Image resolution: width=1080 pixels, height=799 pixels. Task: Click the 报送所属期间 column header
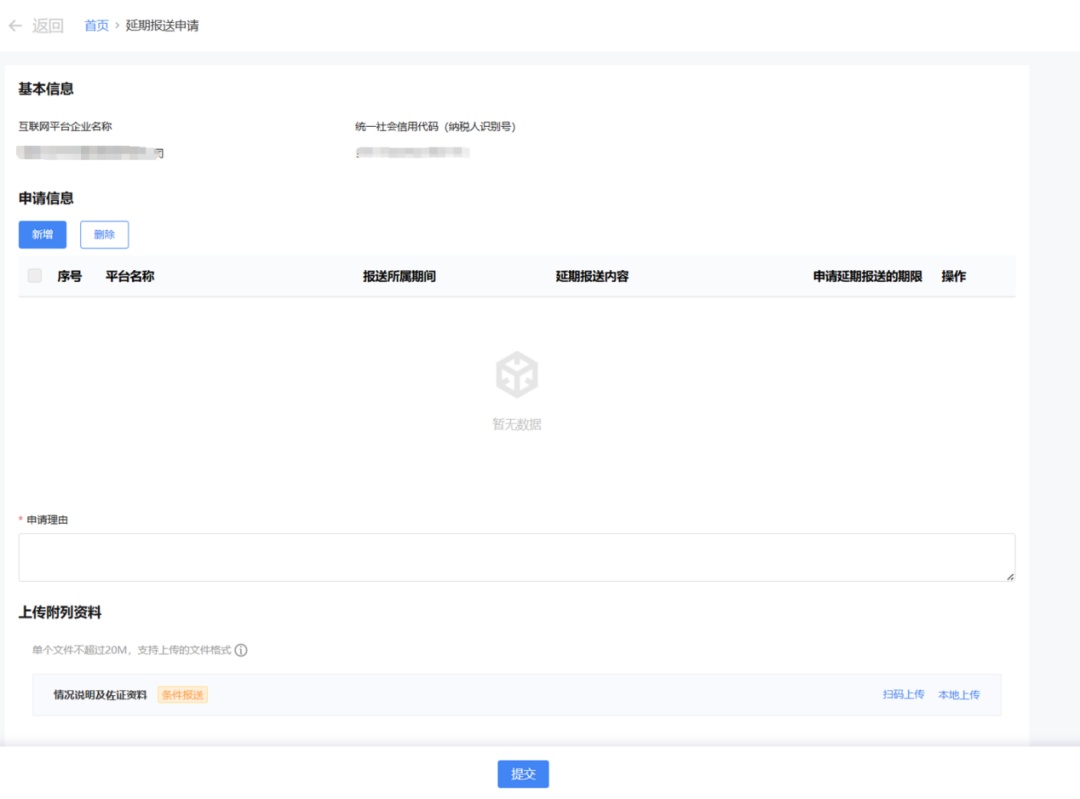pos(399,277)
